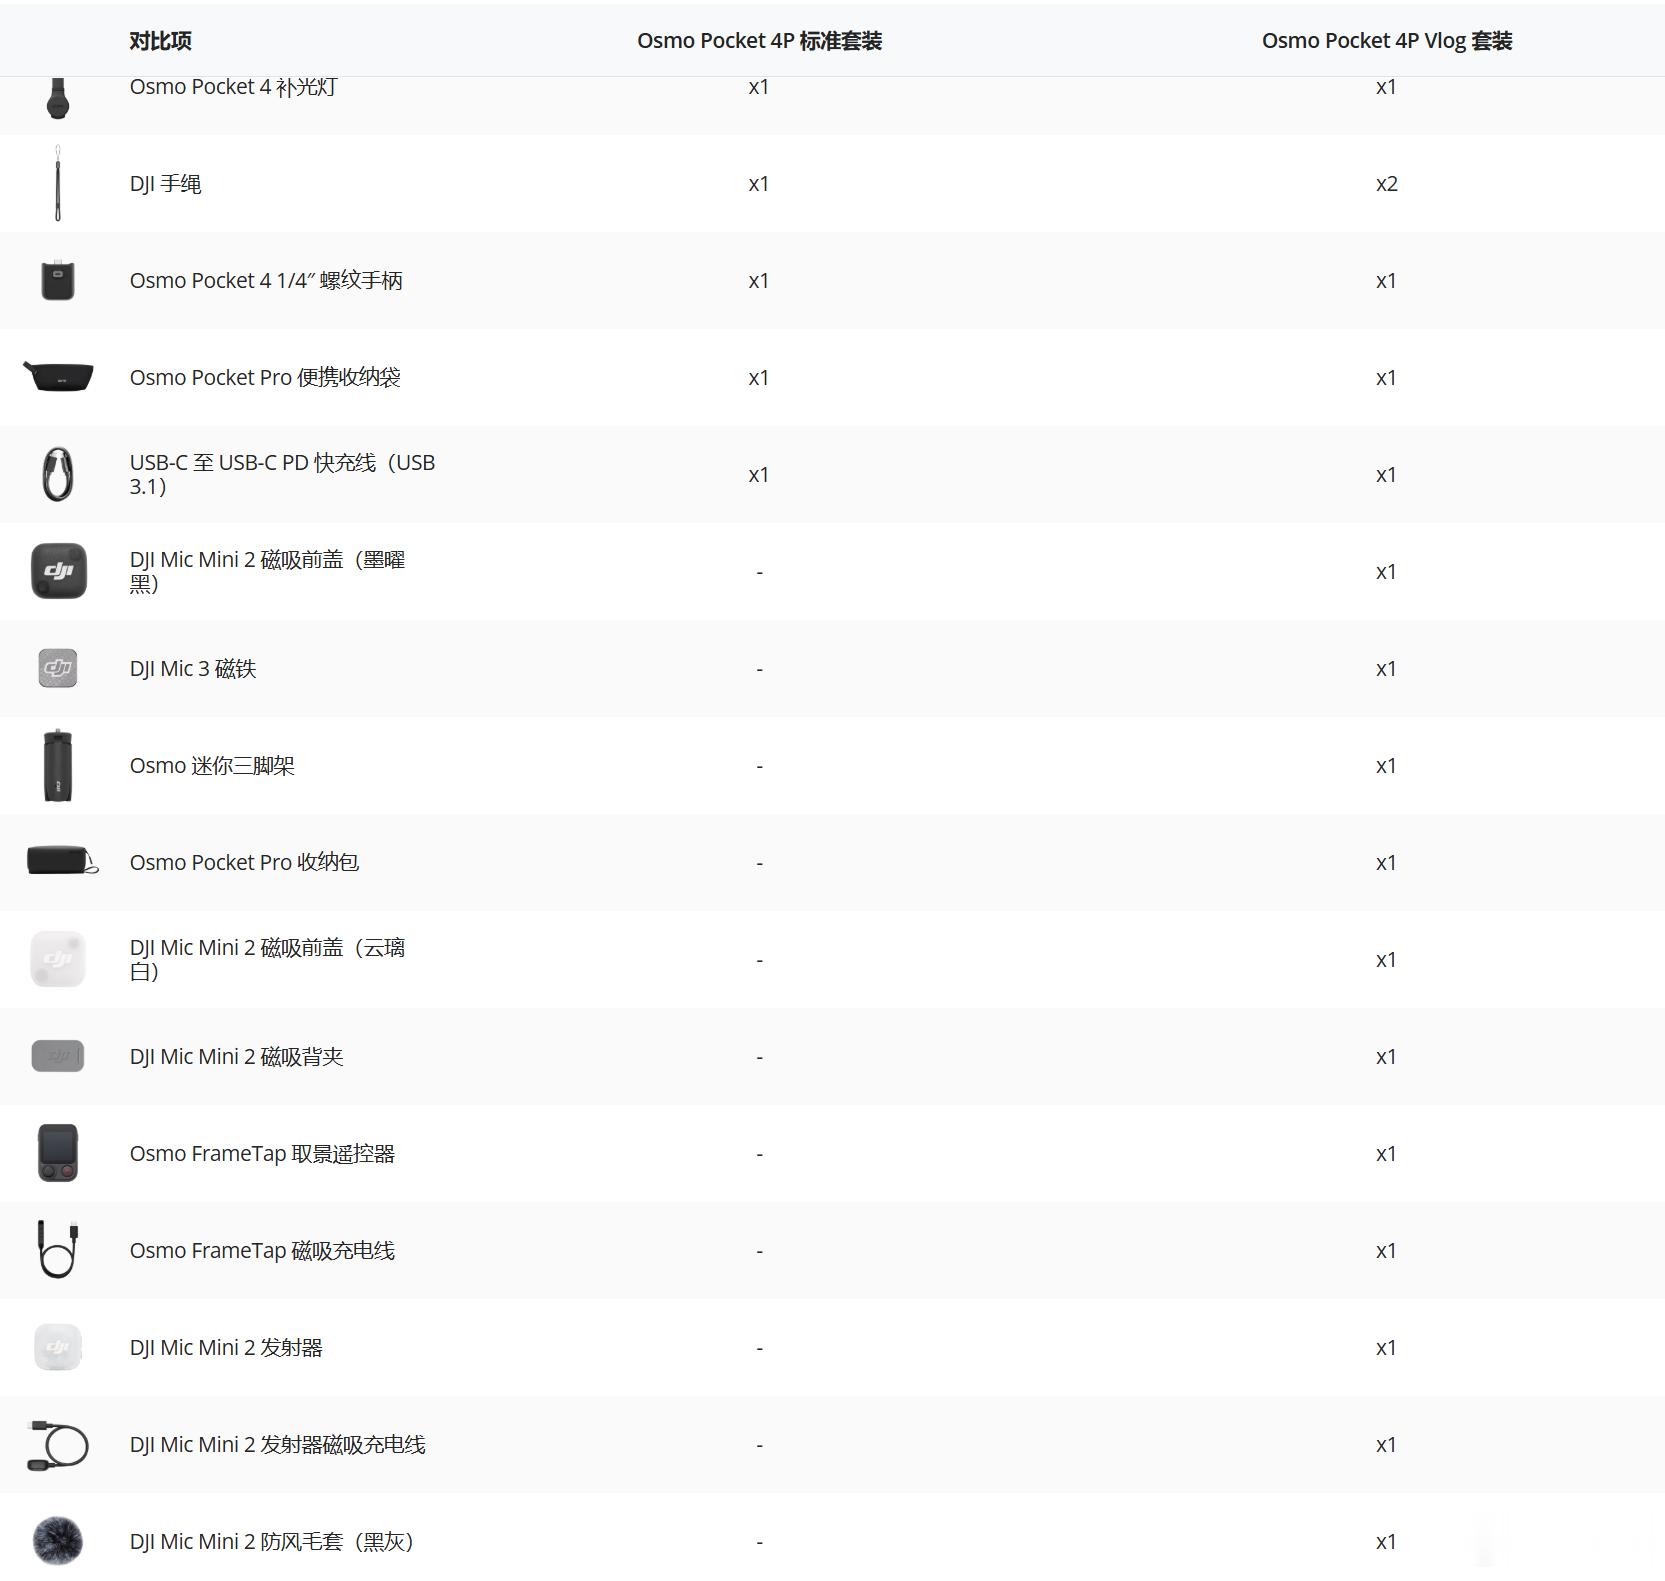Select "DJI Mic Mini 2 磁吸前盖（墨曜黑）" text
This screenshot has width=1665, height=1581.
[267, 572]
